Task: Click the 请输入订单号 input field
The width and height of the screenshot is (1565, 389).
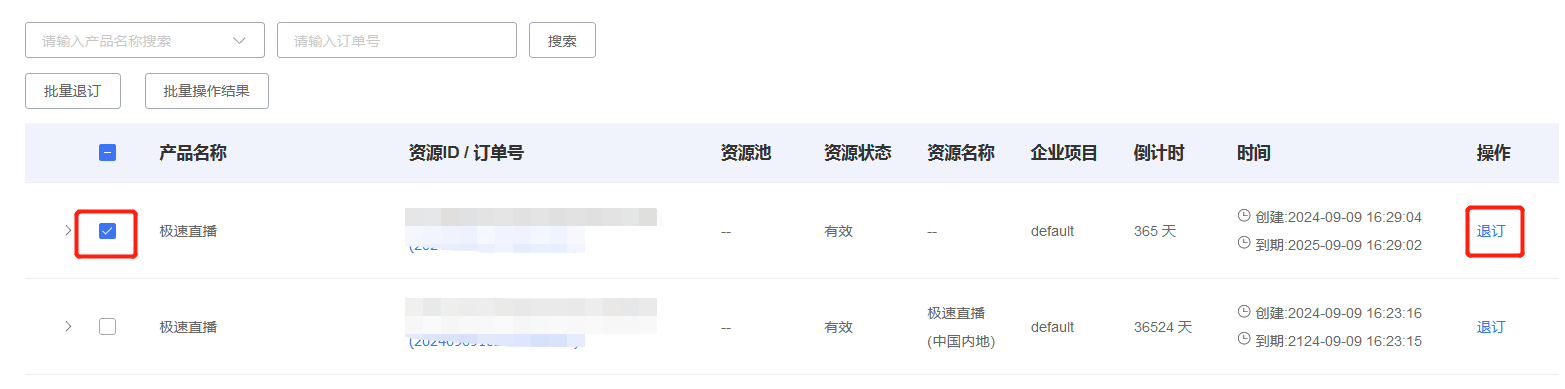Action: click(x=397, y=40)
